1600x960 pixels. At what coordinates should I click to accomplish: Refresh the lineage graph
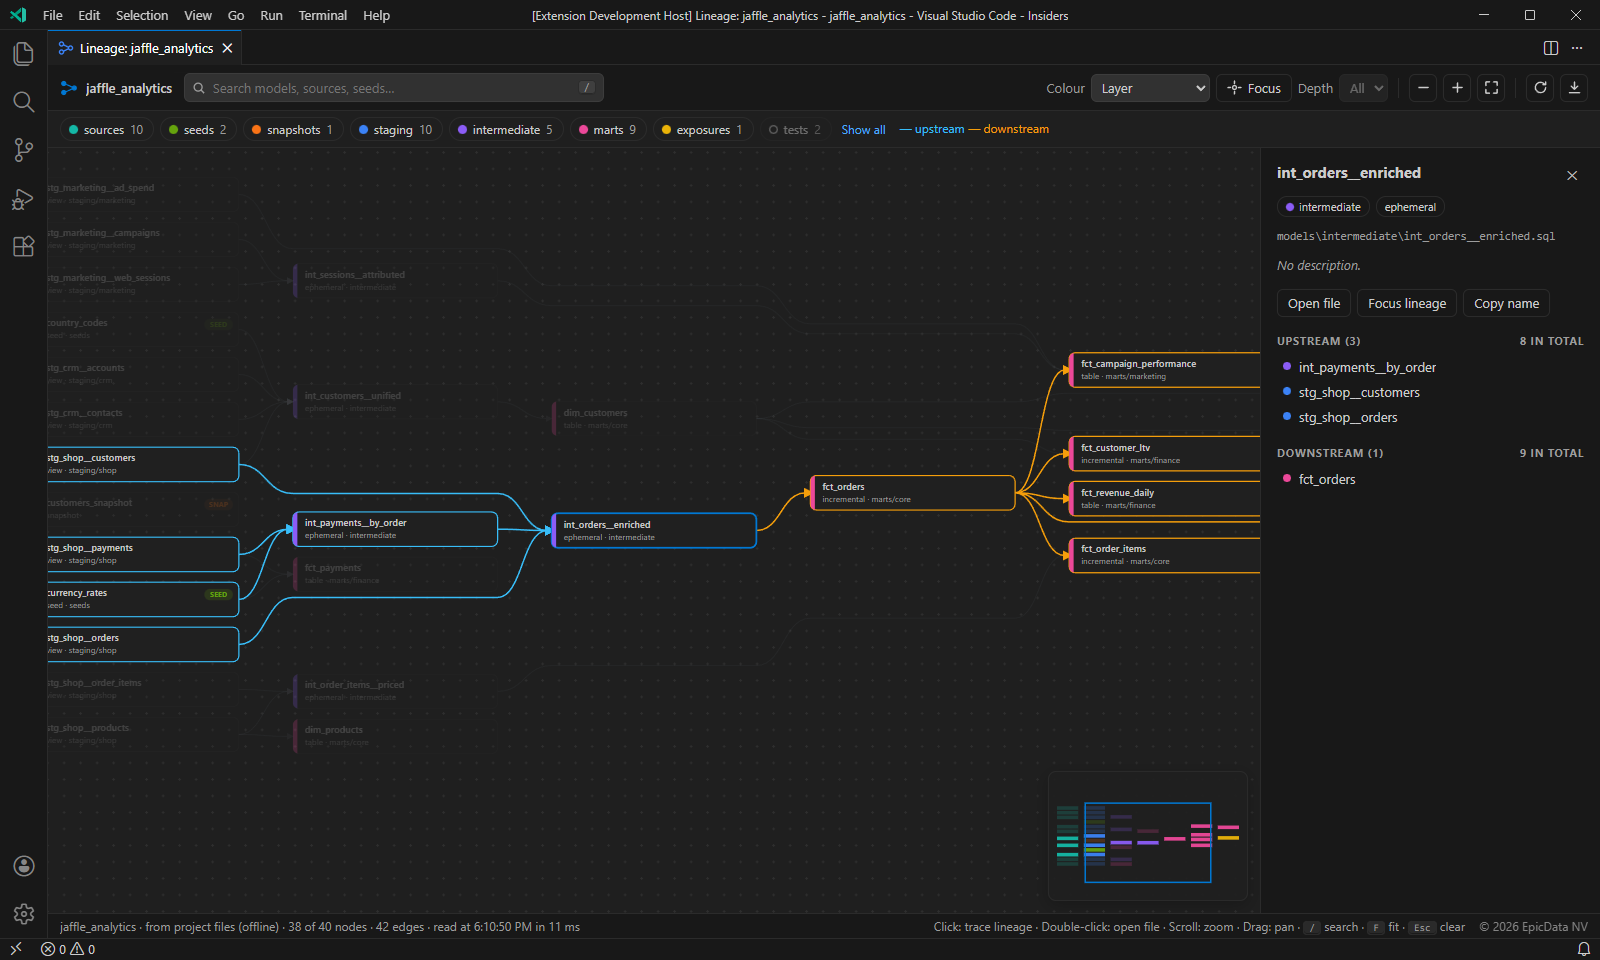tap(1540, 88)
